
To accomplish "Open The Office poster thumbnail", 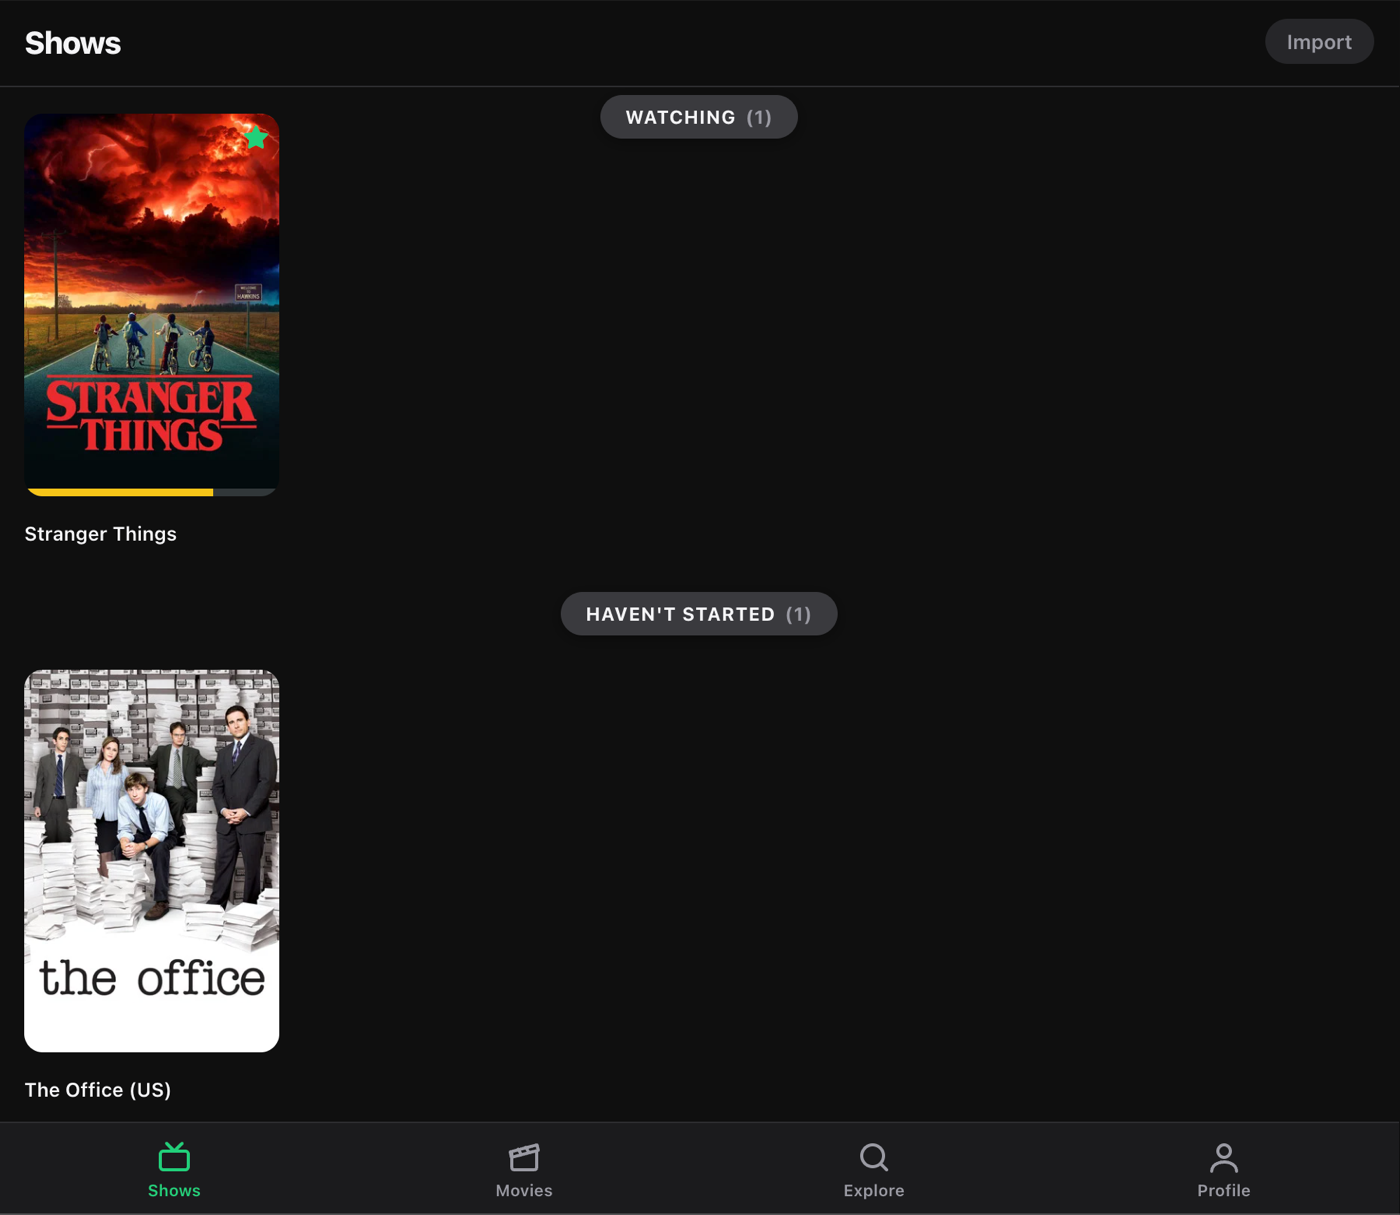I will tap(152, 861).
